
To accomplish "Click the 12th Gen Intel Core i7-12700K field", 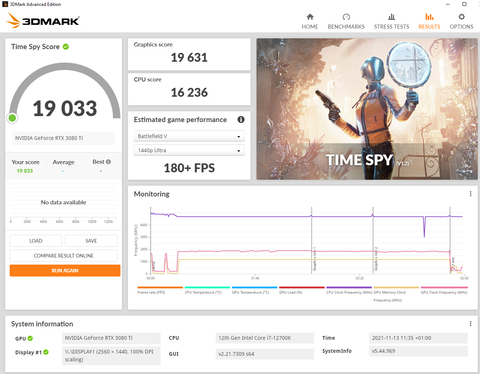I will point(265,338).
